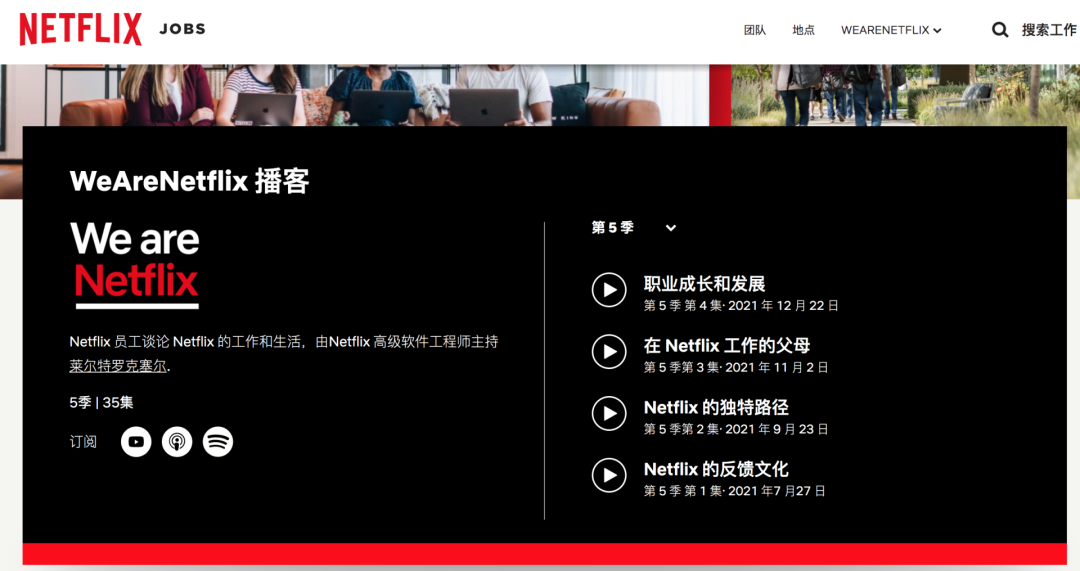
Task: Click date text 2021 年 11 月 2 日
Action: click(776, 368)
